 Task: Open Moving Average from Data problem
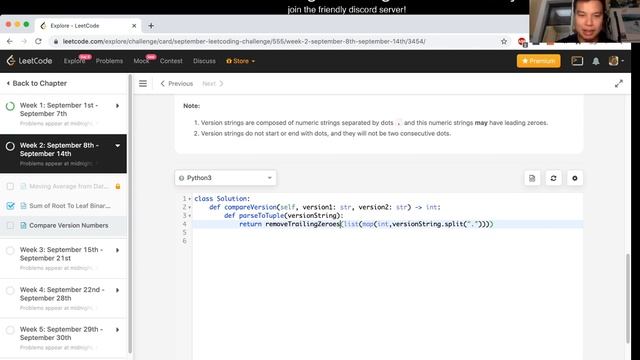tap(69, 186)
